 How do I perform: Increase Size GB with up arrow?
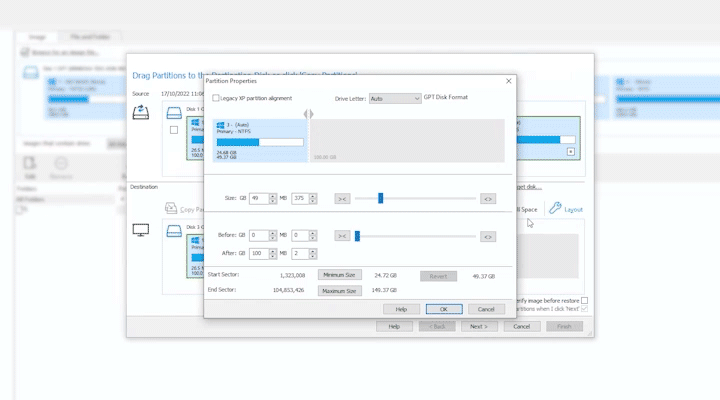[x=273, y=196]
